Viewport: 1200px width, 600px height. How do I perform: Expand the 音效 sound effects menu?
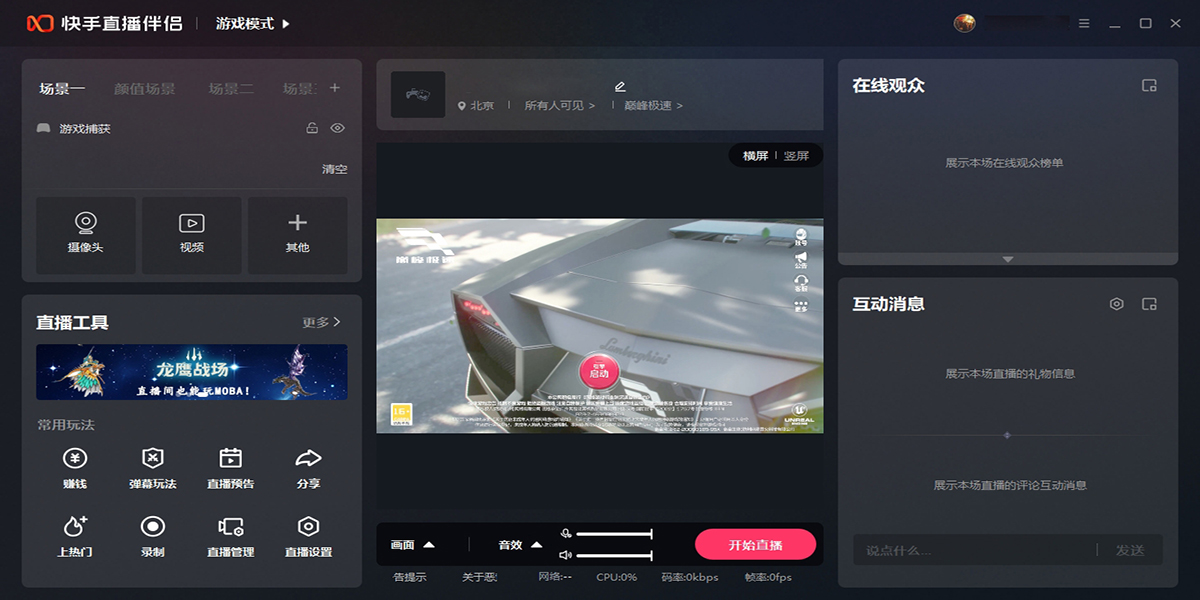pyautogui.click(x=521, y=545)
